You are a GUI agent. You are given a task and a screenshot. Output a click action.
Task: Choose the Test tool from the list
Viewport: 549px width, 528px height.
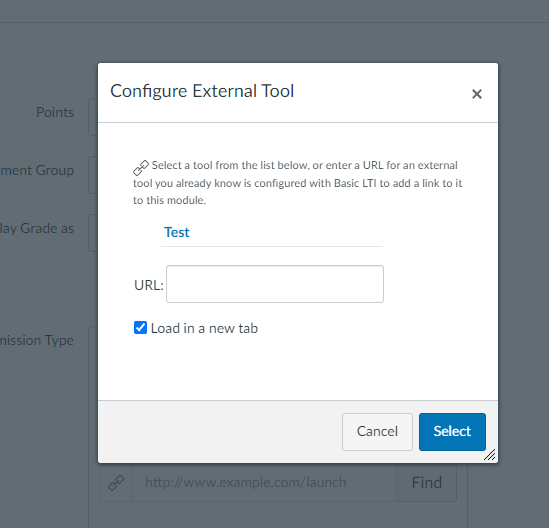[176, 232]
